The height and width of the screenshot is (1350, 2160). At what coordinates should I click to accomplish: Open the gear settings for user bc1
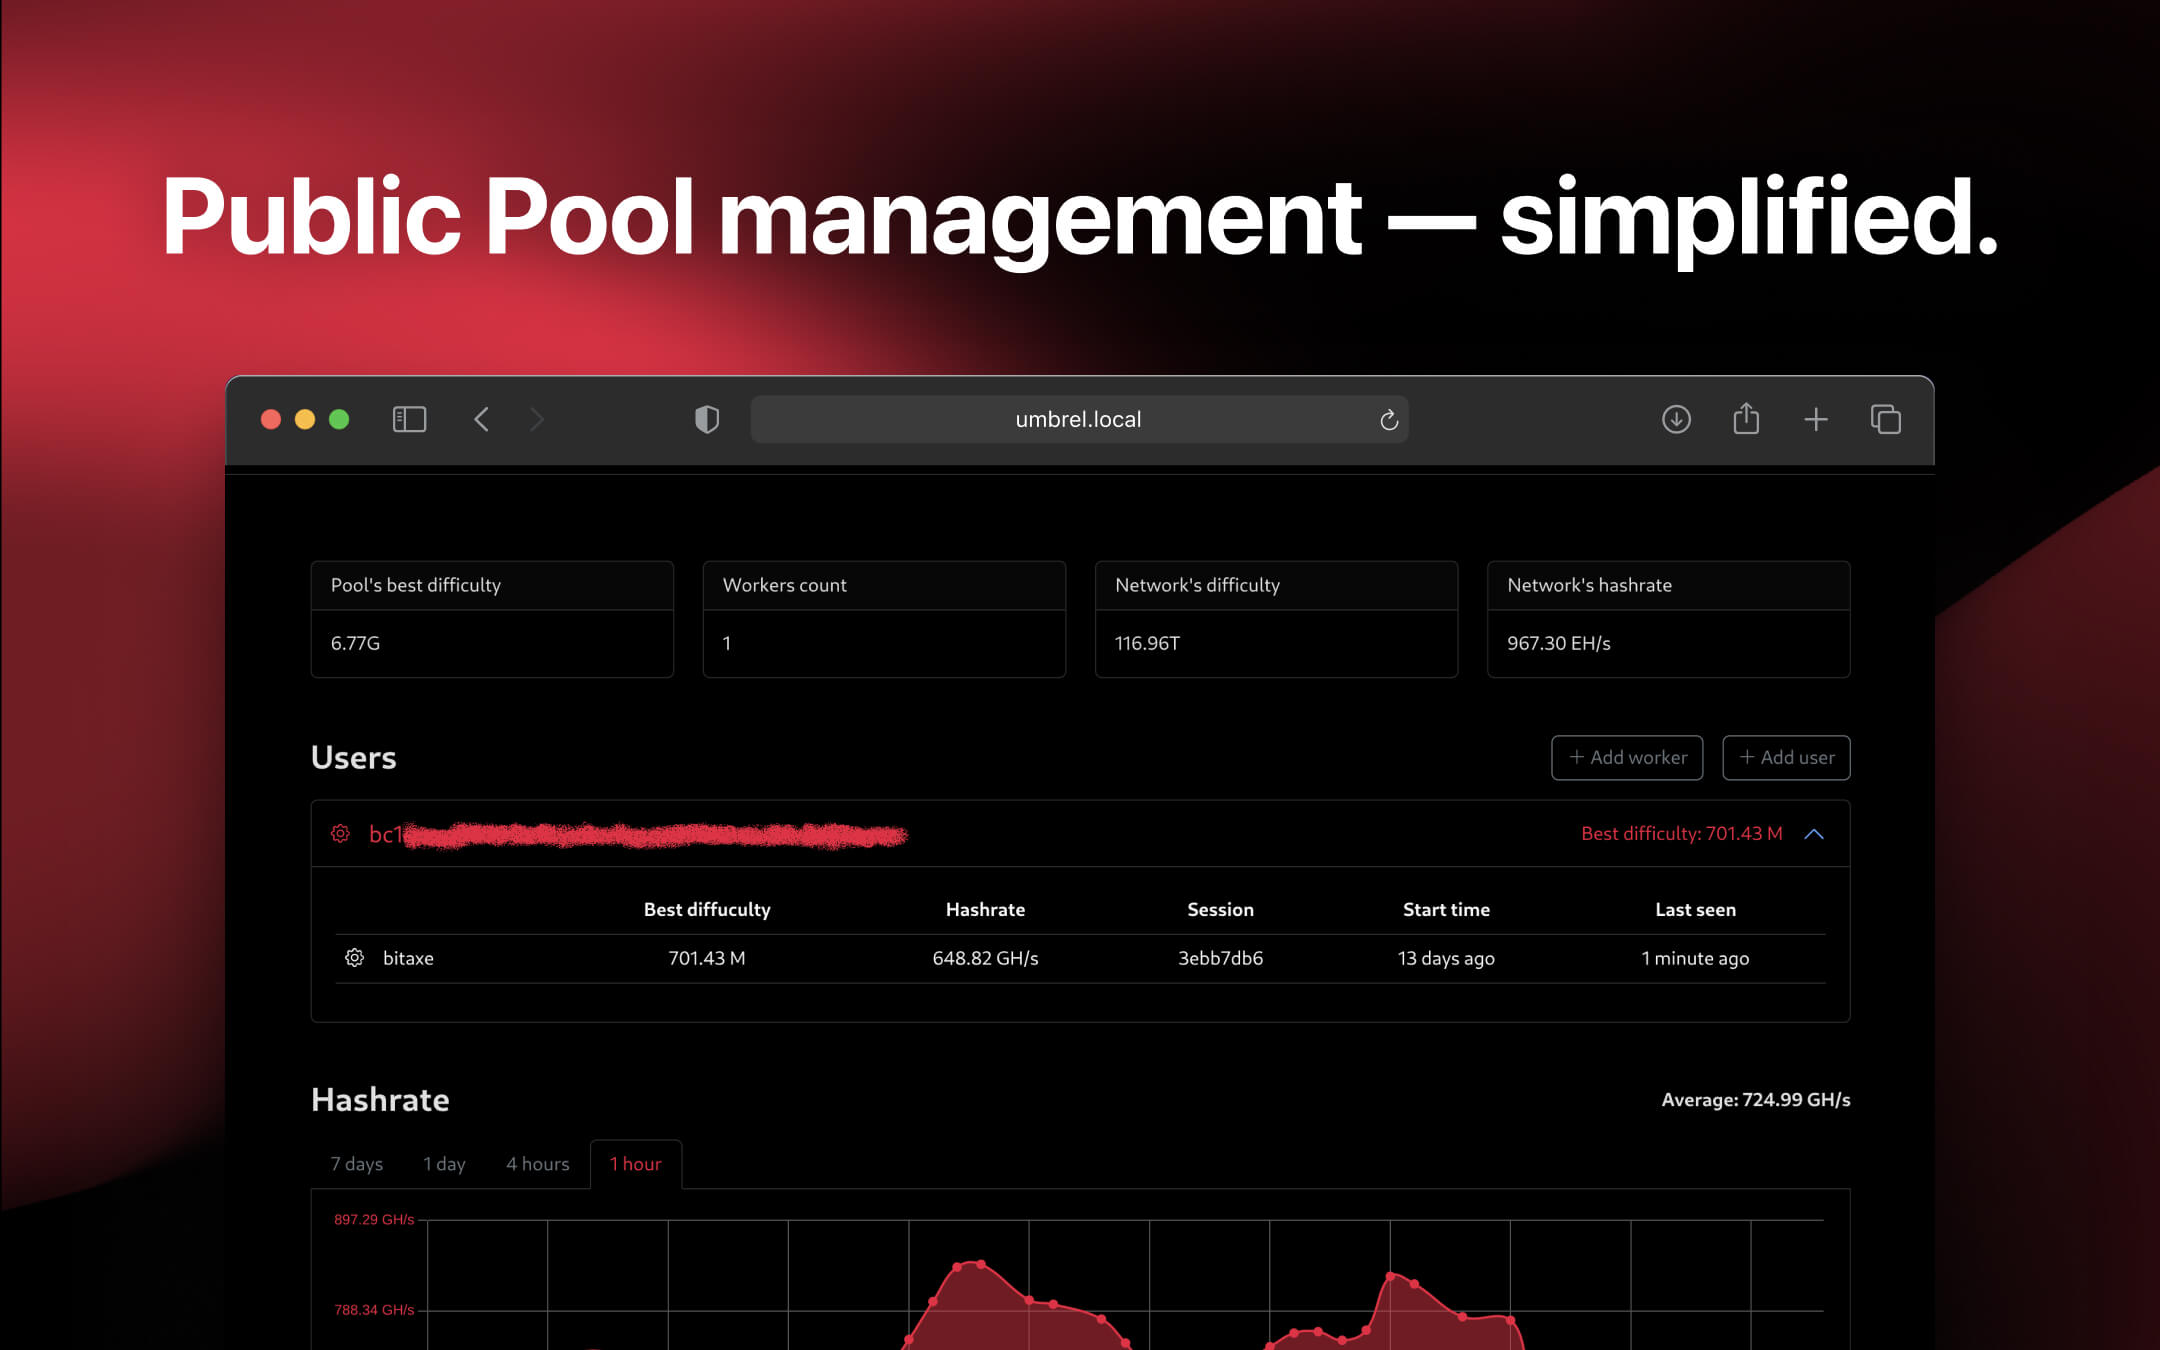point(340,833)
